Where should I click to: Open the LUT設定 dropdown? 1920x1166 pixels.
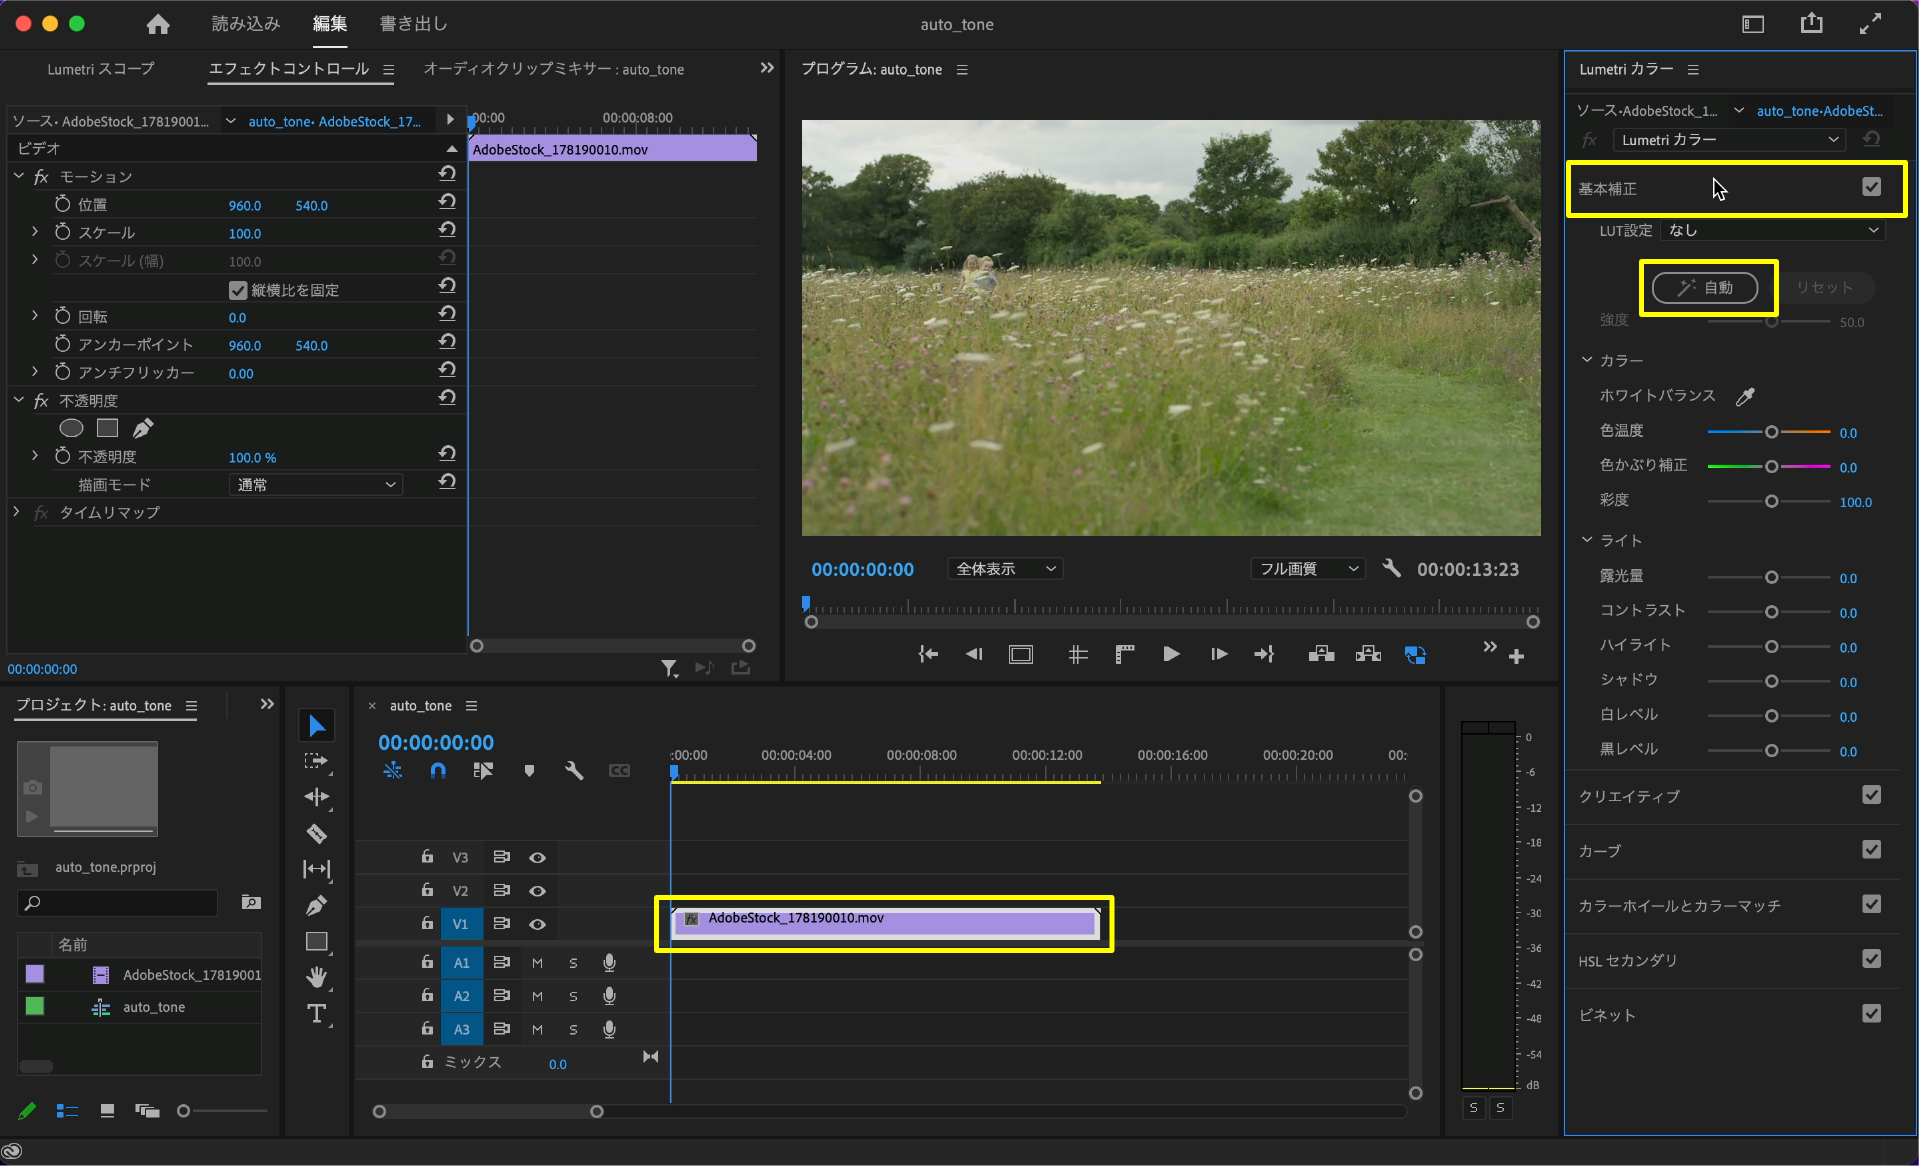pyautogui.click(x=1772, y=230)
